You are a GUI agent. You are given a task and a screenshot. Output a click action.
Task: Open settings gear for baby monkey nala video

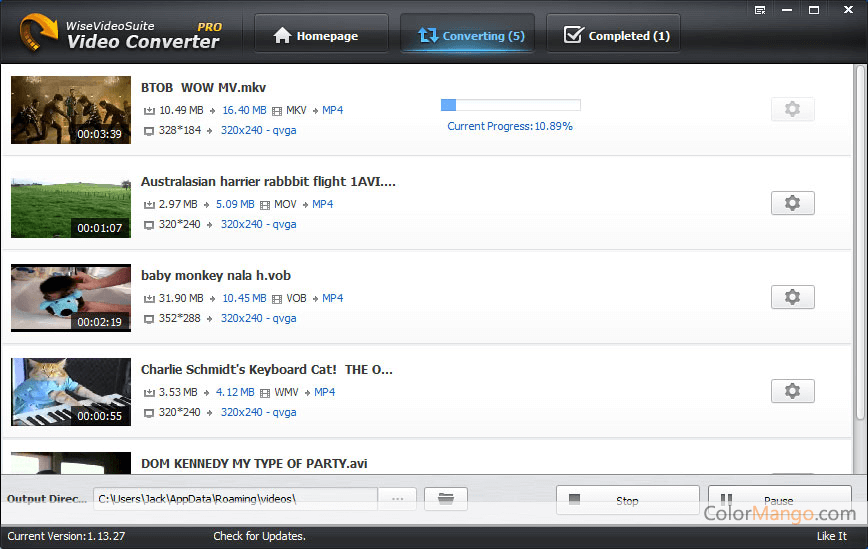(792, 297)
